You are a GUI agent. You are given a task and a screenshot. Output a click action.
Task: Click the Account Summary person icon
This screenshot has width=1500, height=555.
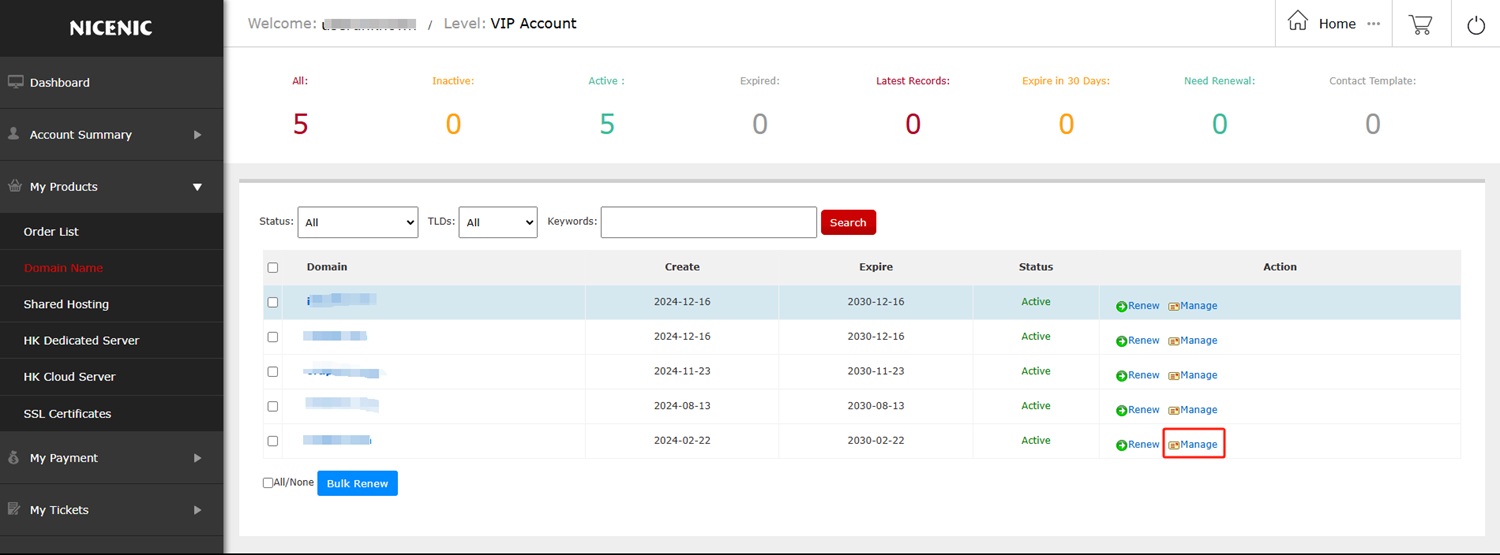tap(14, 134)
